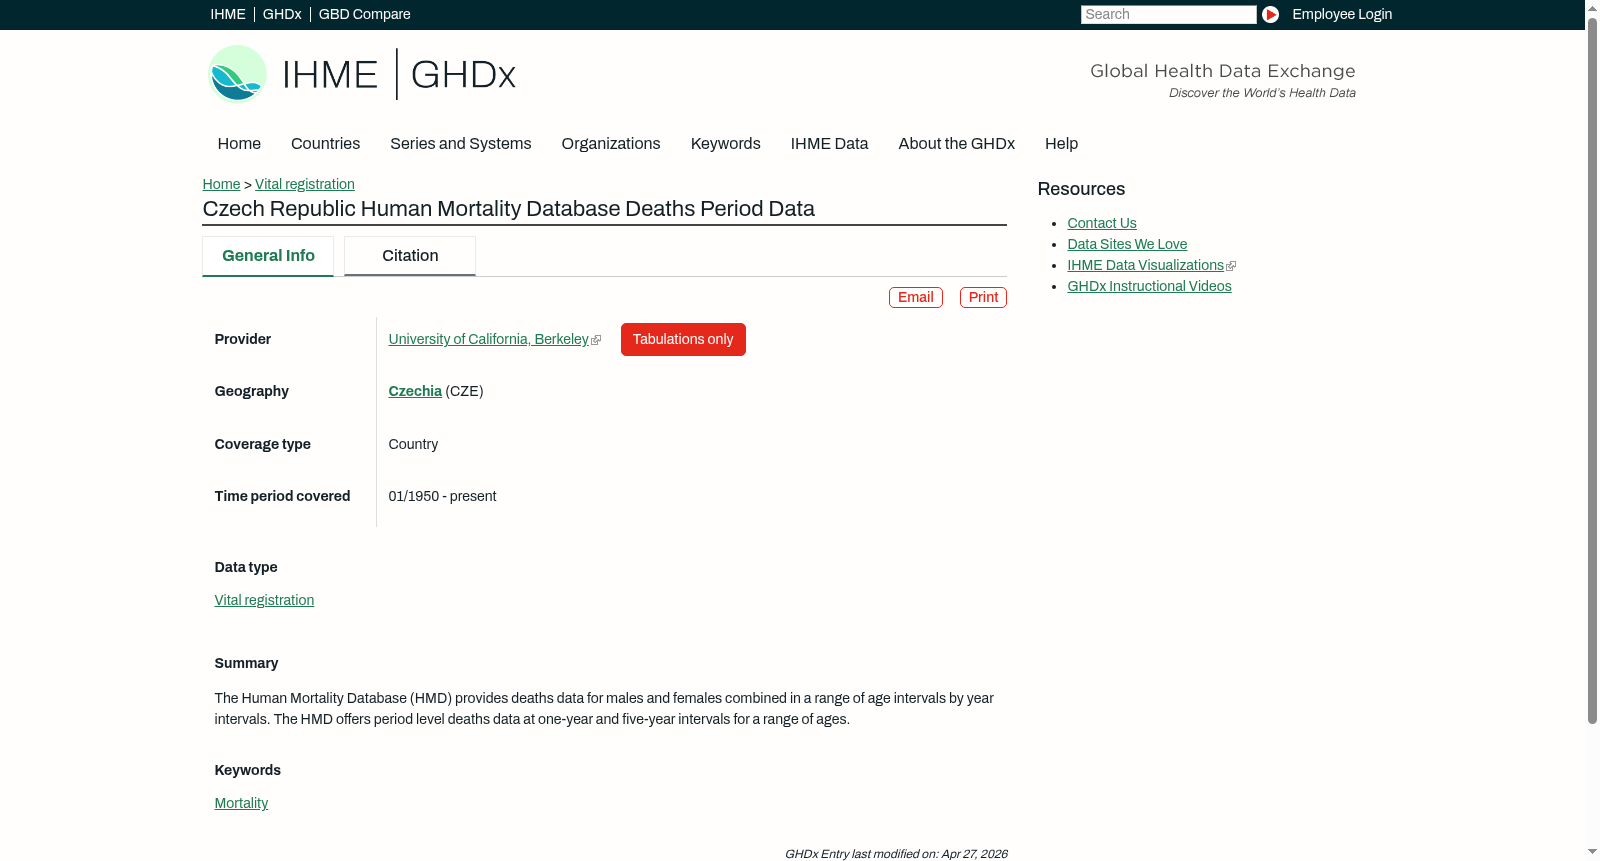Click 'Global Health Data Exchange' header text
The height and width of the screenshot is (861, 1600).
(1223, 71)
